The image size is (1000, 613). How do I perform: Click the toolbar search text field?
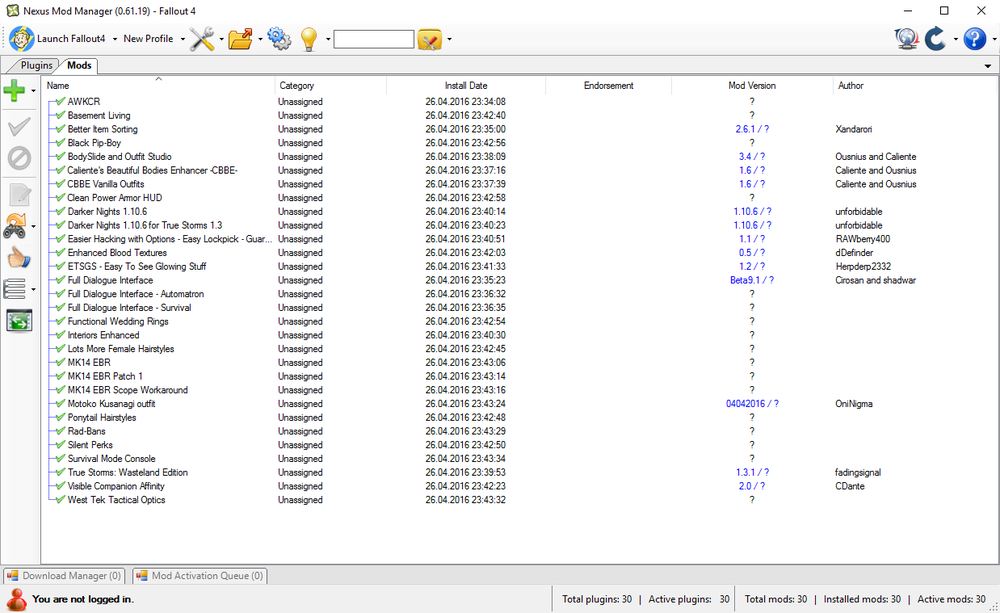tap(374, 40)
